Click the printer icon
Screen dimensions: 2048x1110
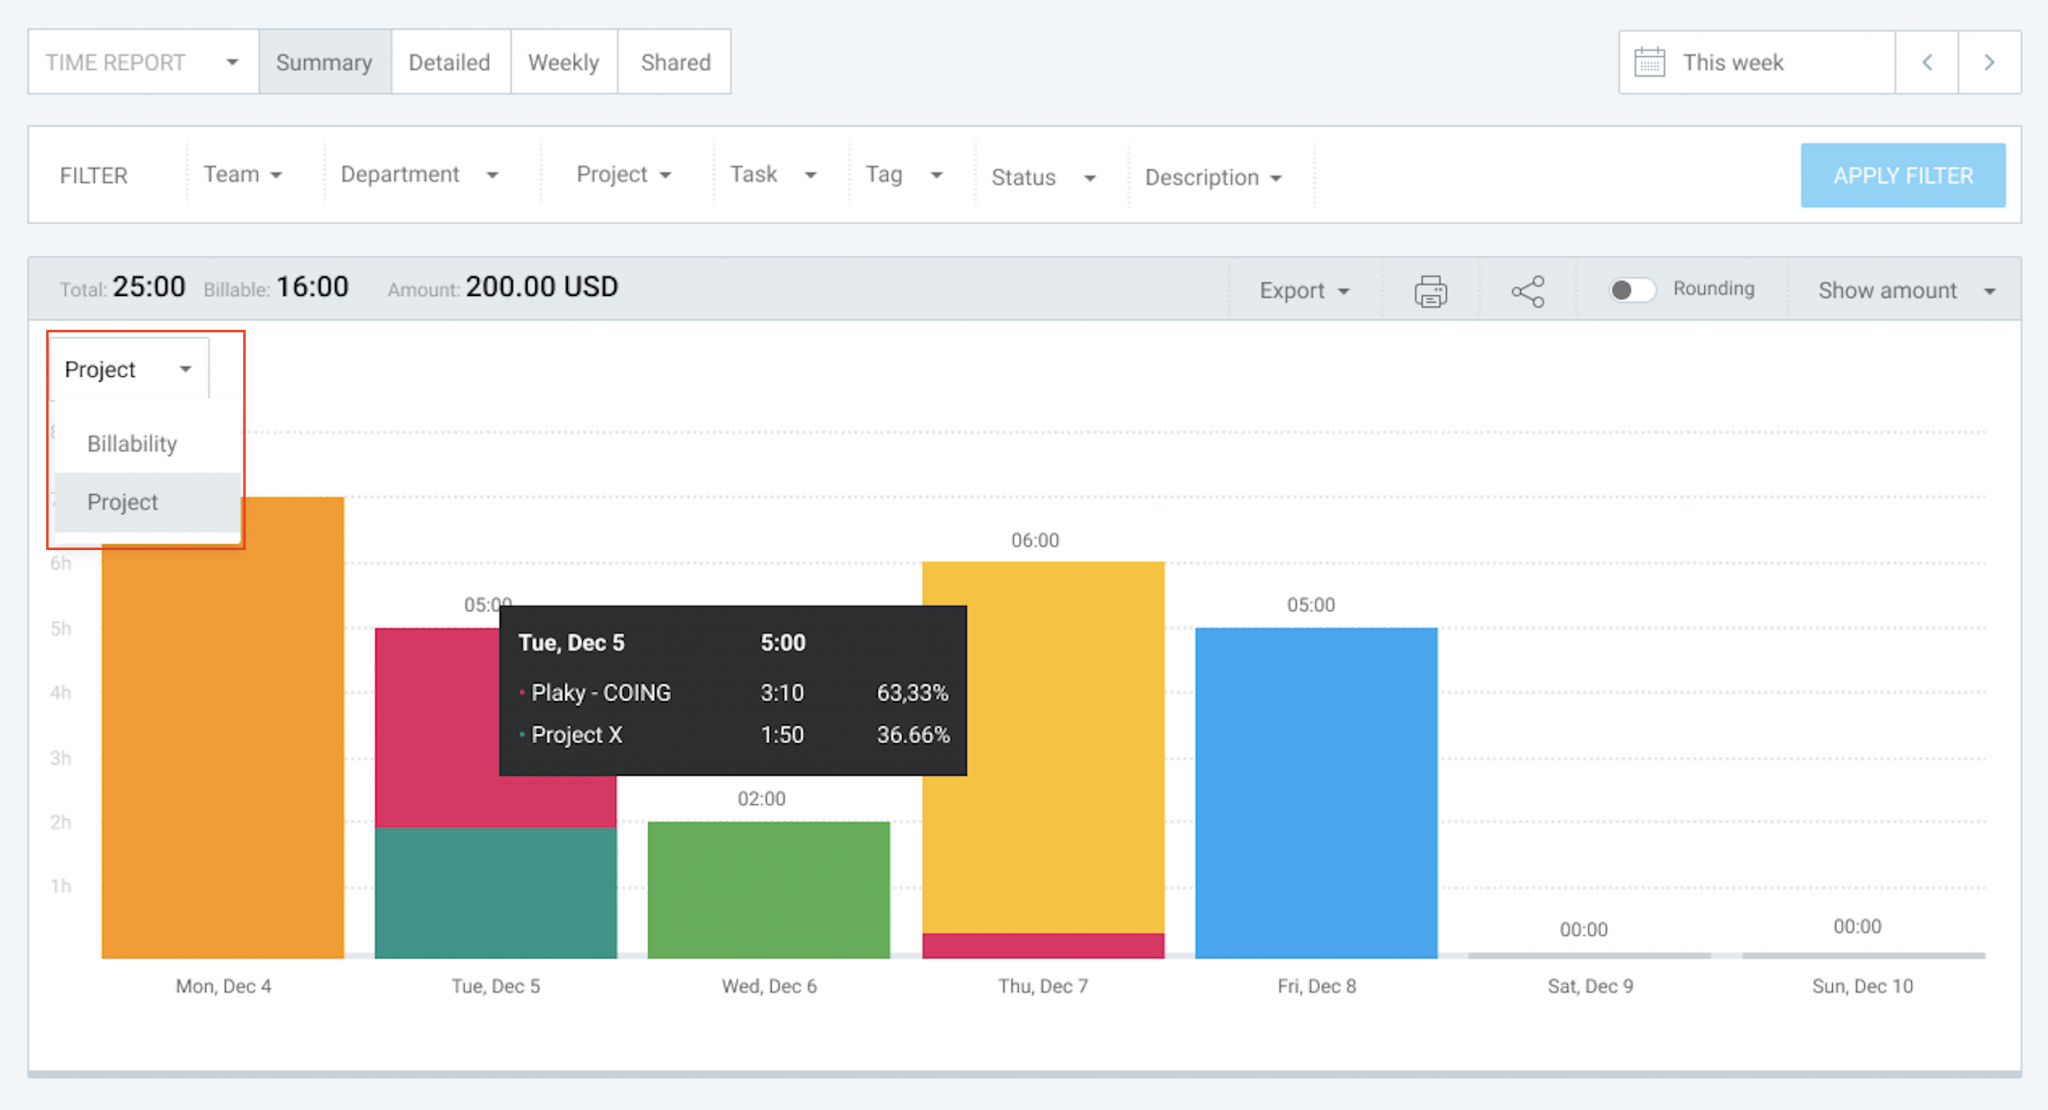[1430, 291]
